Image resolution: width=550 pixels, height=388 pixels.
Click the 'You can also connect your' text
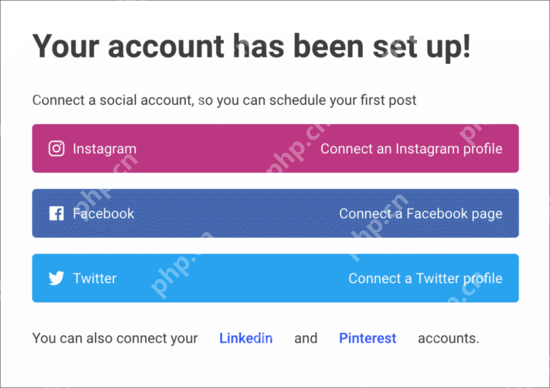tap(115, 339)
